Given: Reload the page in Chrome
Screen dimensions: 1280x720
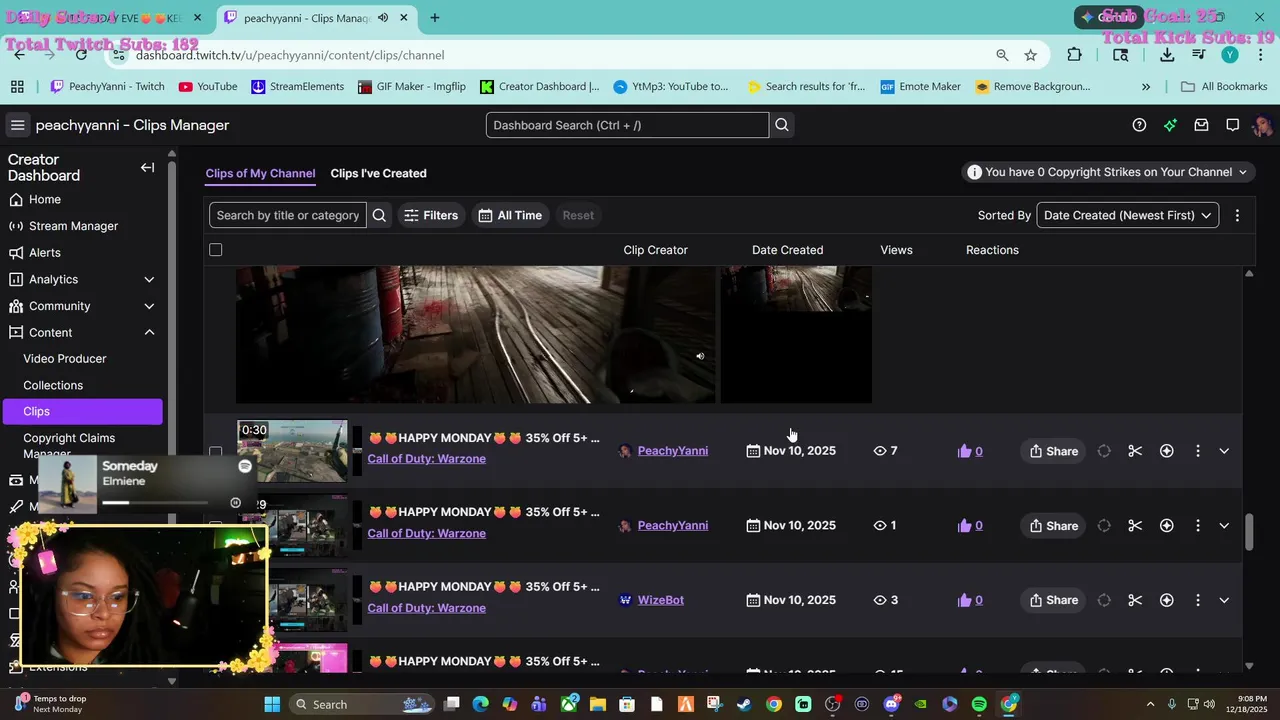Looking at the screenshot, I should (x=82, y=55).
